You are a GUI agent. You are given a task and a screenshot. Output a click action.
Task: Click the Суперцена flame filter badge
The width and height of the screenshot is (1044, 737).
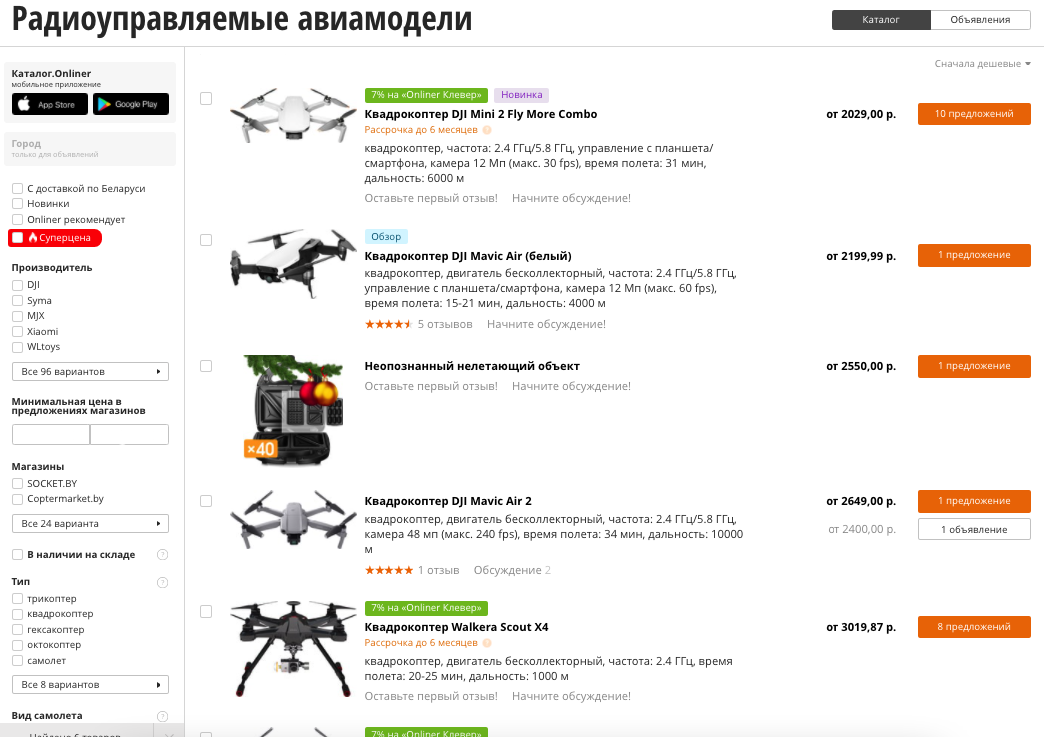pos(55,238)
